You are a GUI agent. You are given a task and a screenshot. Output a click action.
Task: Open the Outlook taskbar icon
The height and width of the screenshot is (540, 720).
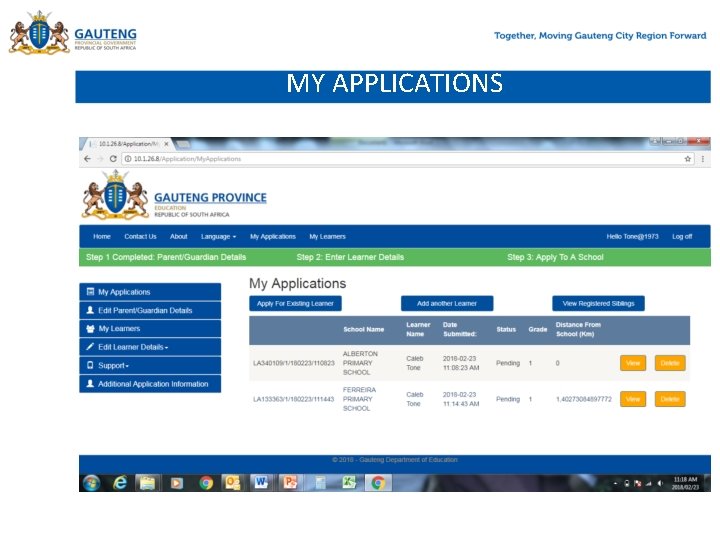point(232,483)
